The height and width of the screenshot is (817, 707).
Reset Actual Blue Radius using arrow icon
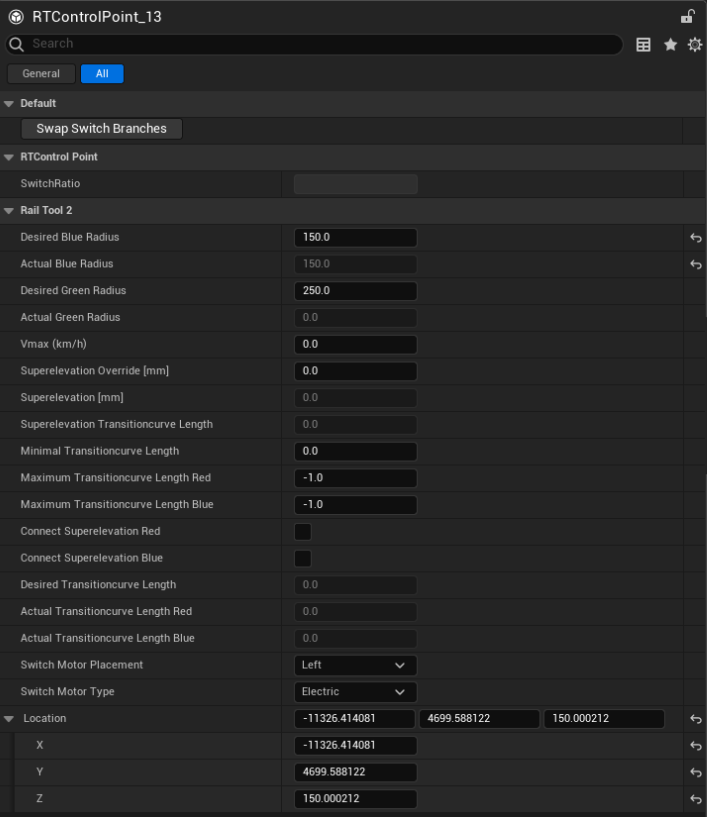pyautogui.click(x=695, y=265)
